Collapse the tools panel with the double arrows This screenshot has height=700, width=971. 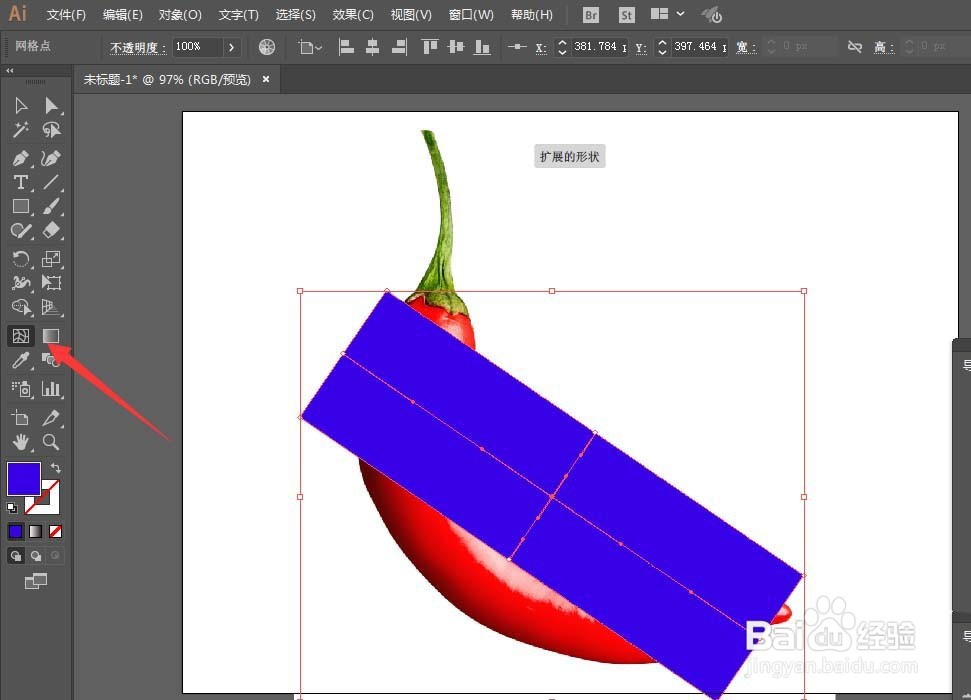point(10,71)
